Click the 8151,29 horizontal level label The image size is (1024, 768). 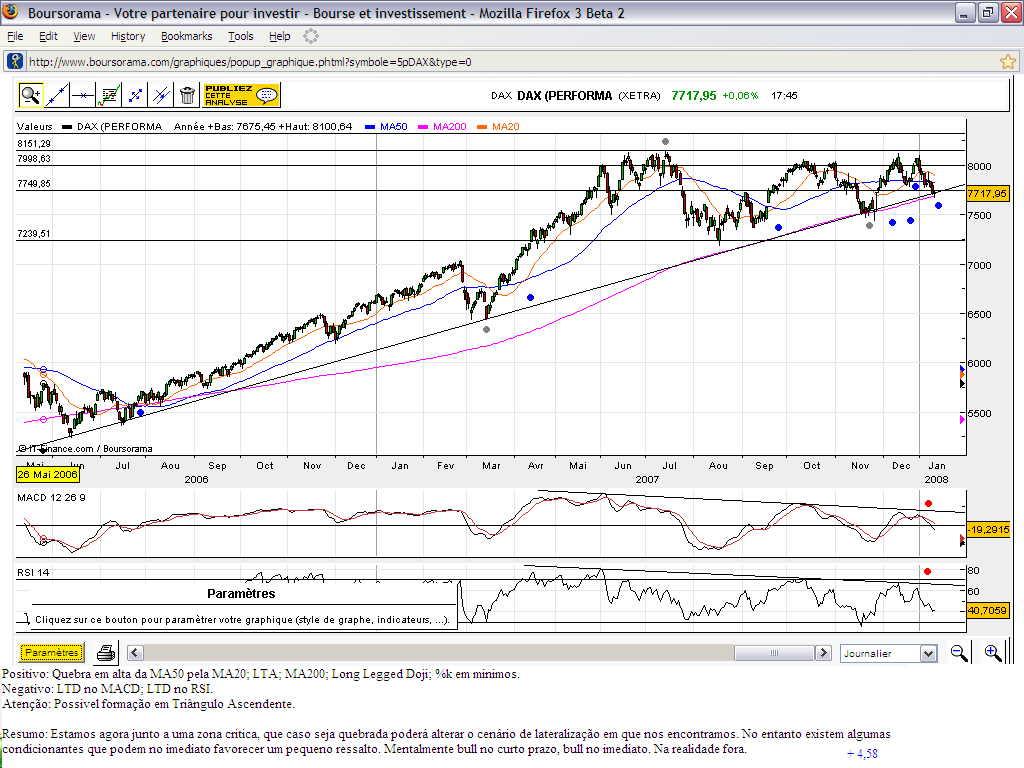coord(34,144)
